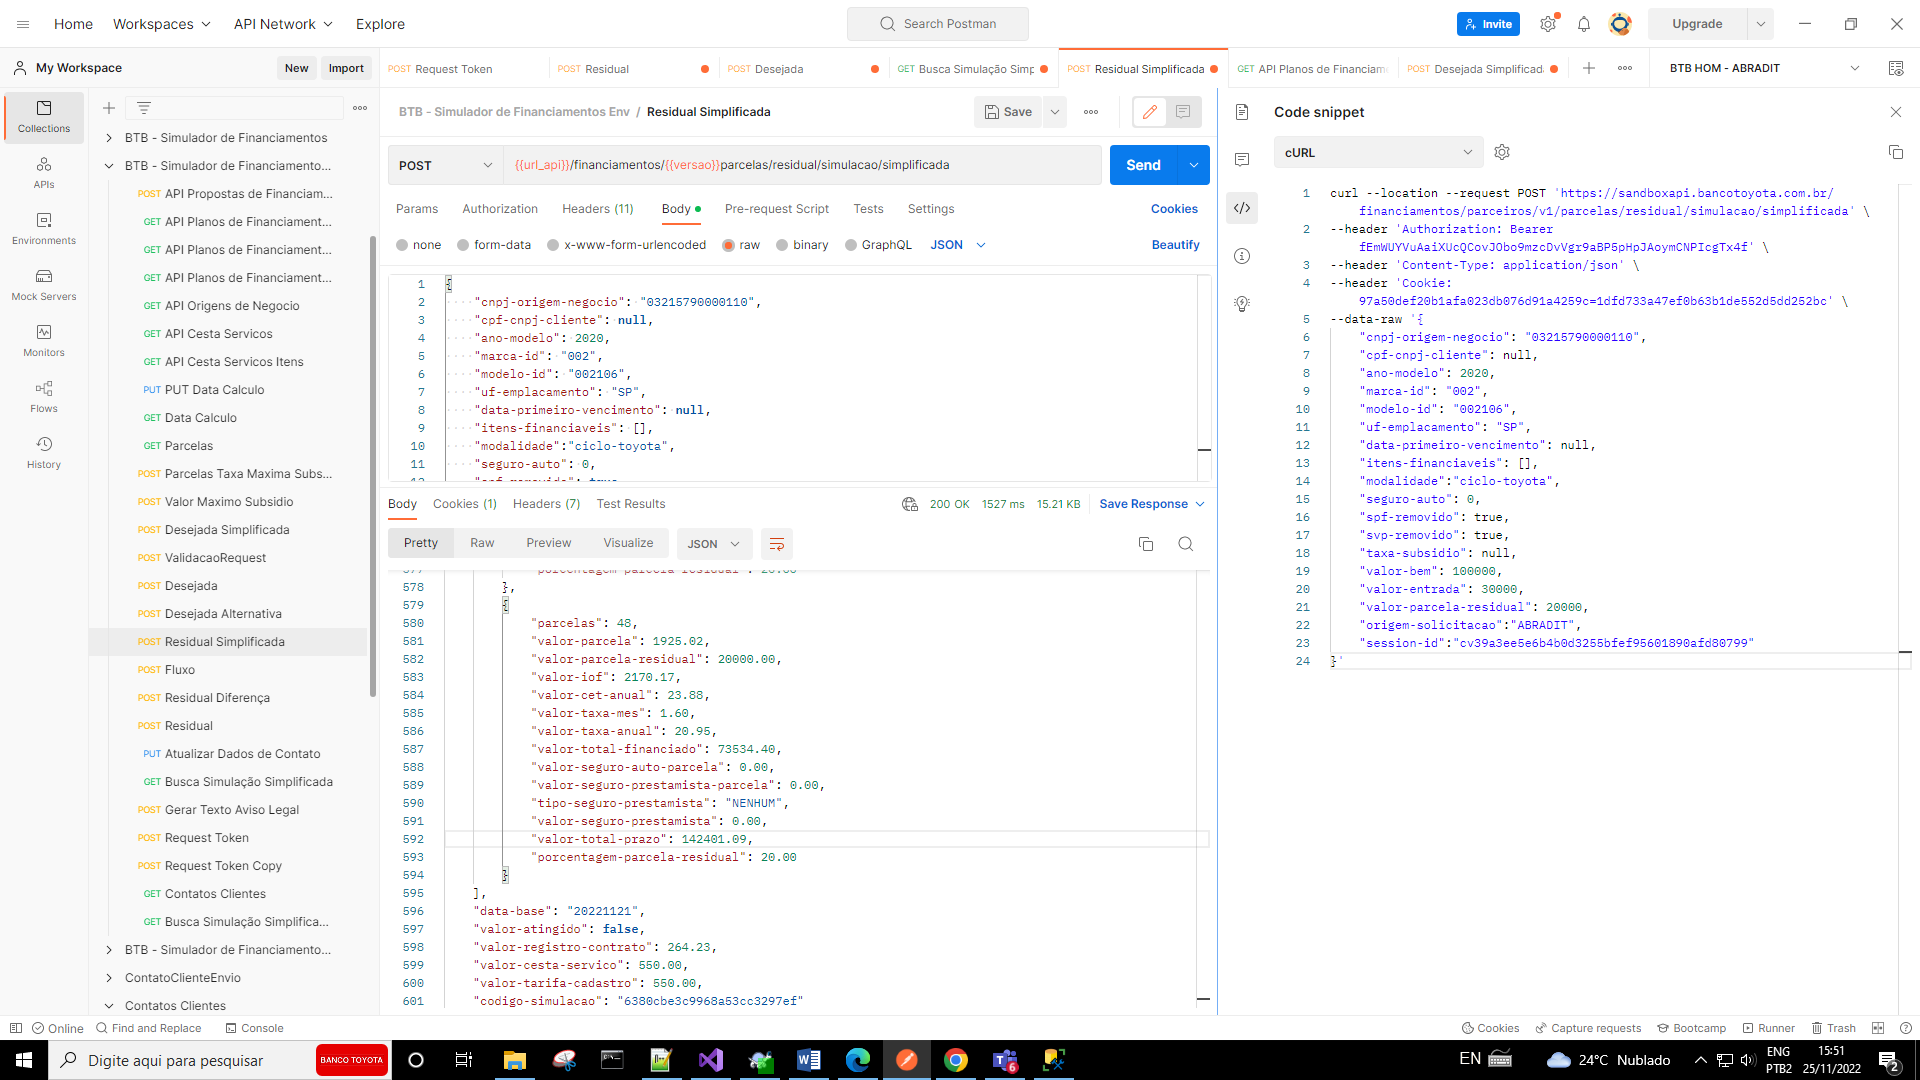Click the Beautify link
This screenshot has height=1080, width=1920.
click(x=1175, y=245)
